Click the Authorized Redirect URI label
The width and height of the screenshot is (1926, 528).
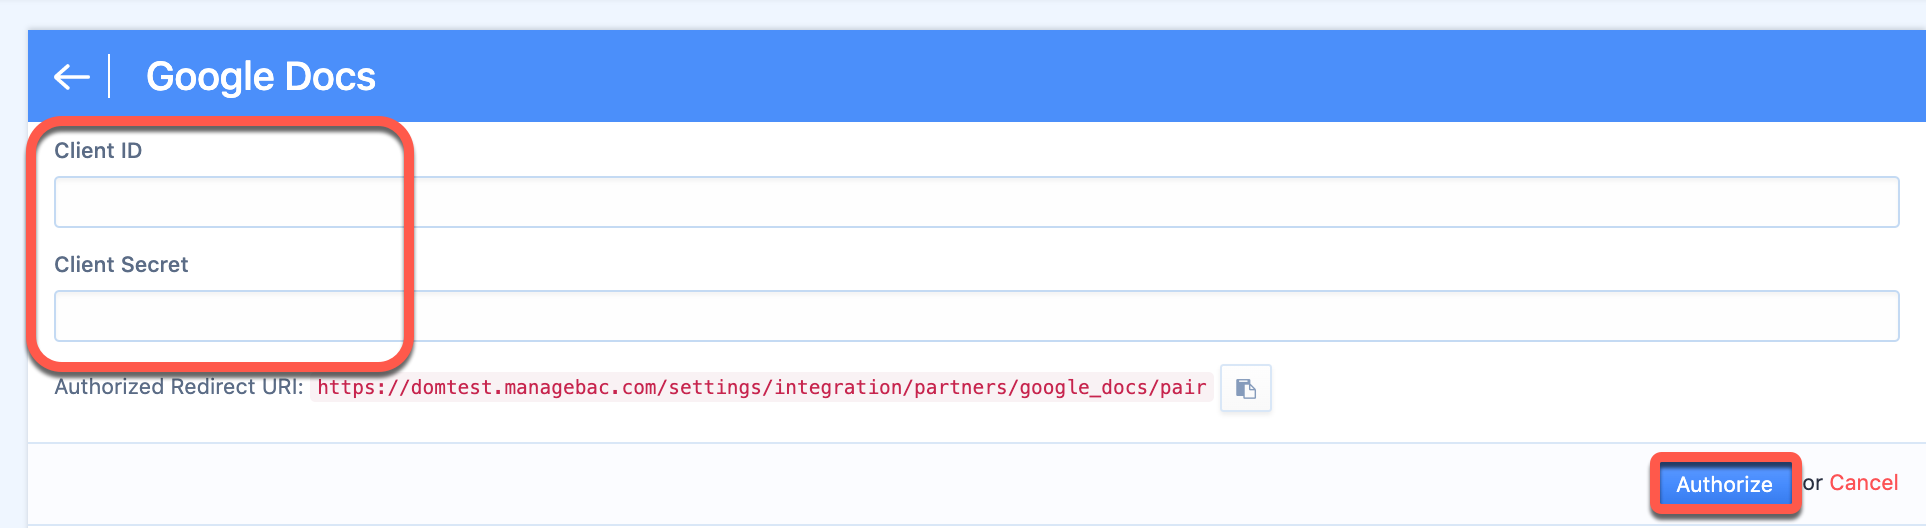tap(179, 387)
